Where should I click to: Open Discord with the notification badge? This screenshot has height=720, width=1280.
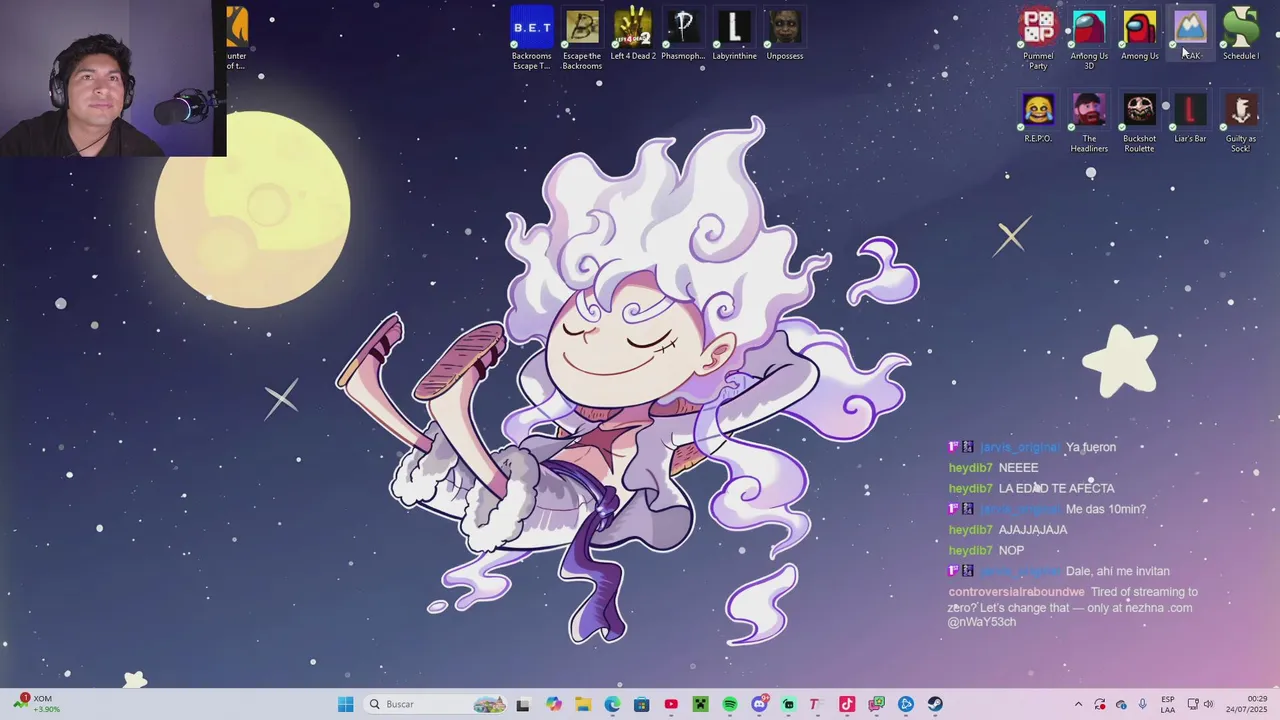point(759,704)
